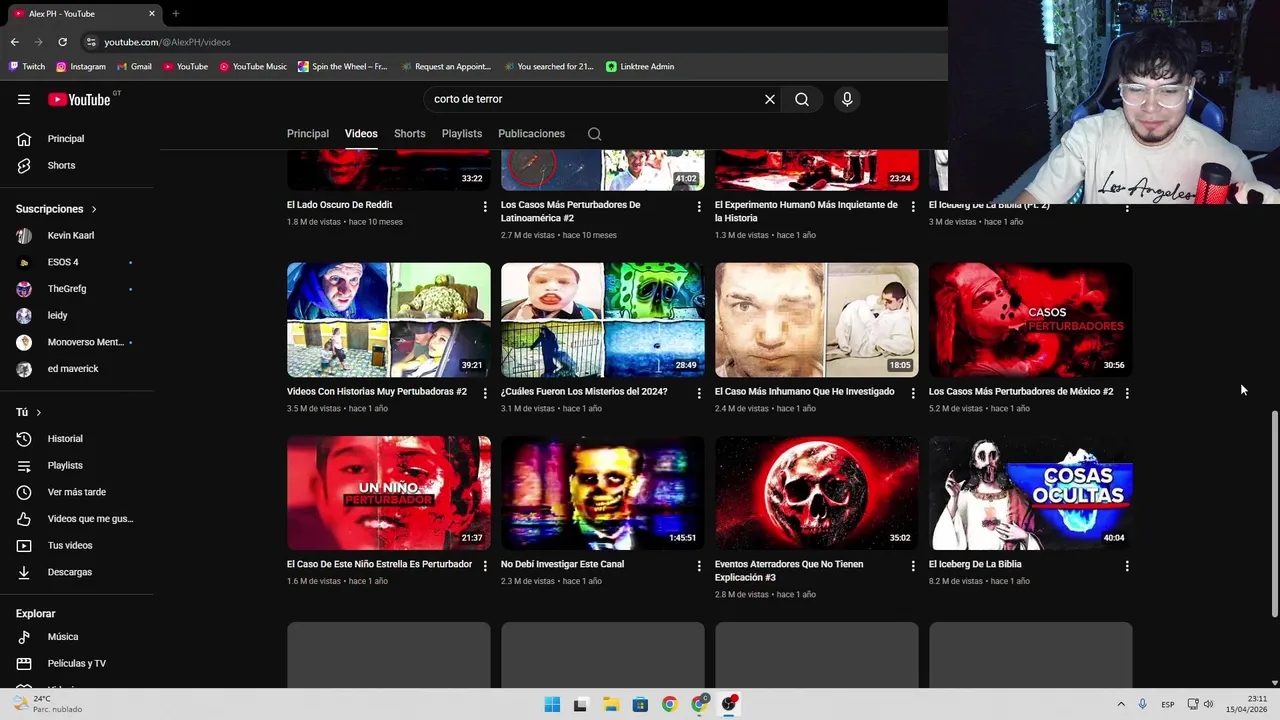Open channel search magnifier icon

point(595,134)
